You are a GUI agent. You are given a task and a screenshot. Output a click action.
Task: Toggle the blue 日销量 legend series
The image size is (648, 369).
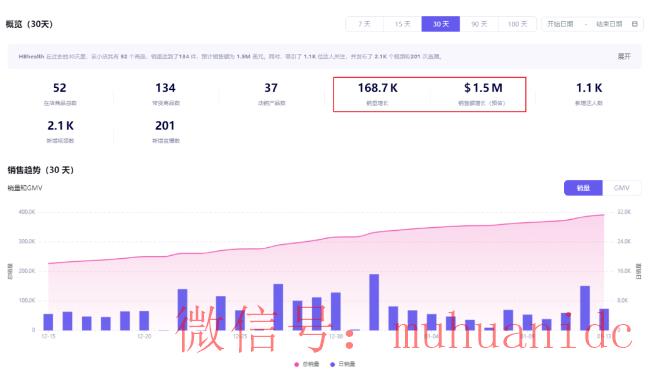[x=343, y=364]
